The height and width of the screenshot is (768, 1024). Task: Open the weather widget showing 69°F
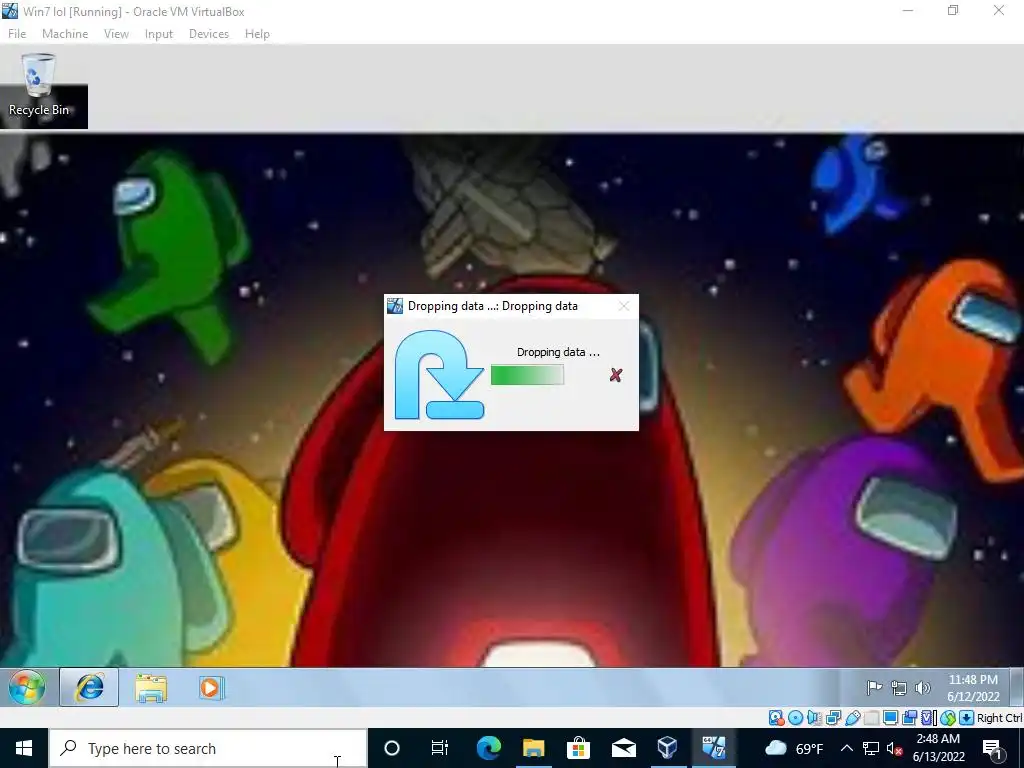pos(794,748)
